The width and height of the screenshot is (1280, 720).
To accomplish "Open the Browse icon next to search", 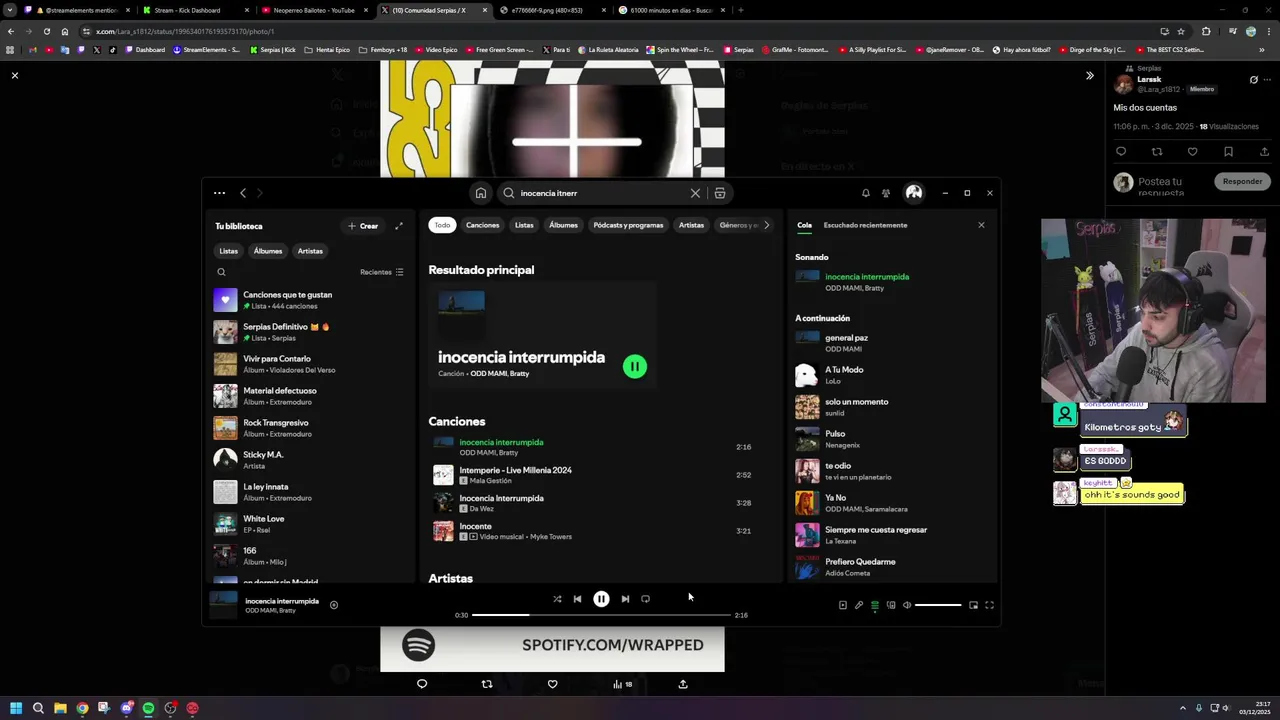I will [x=719, y=193].
